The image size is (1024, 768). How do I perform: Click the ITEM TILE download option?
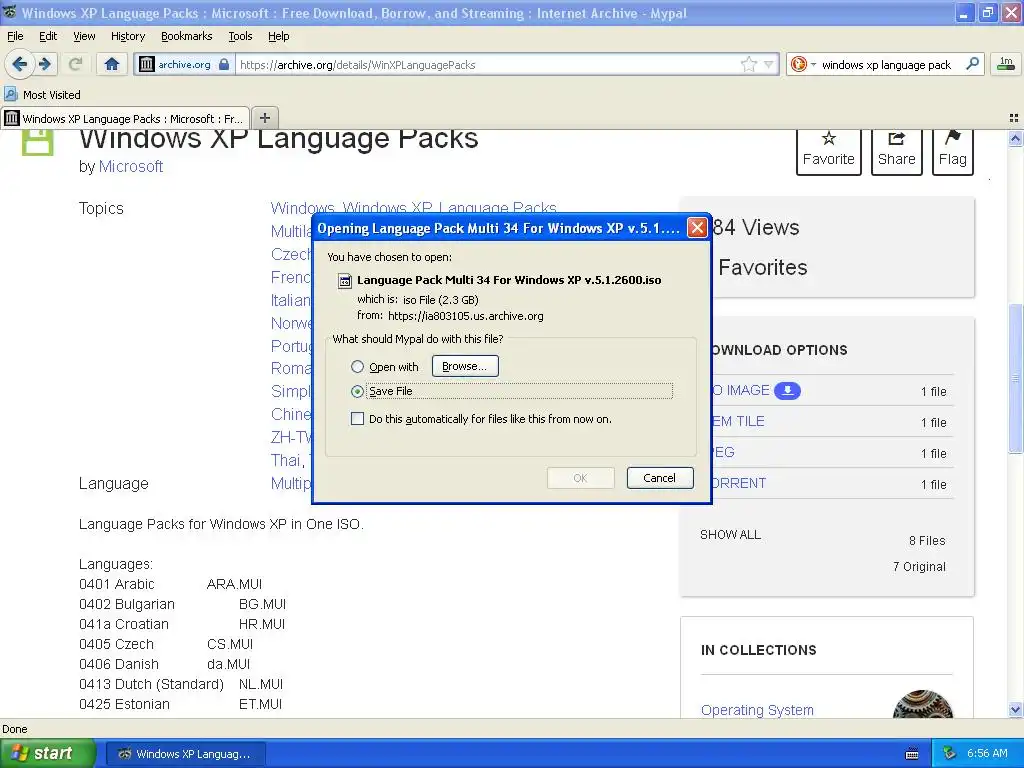pos(738,421)
